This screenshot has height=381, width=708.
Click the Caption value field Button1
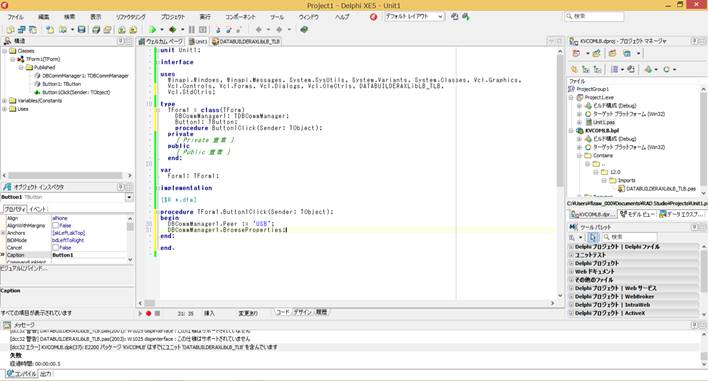click(89, 255)
